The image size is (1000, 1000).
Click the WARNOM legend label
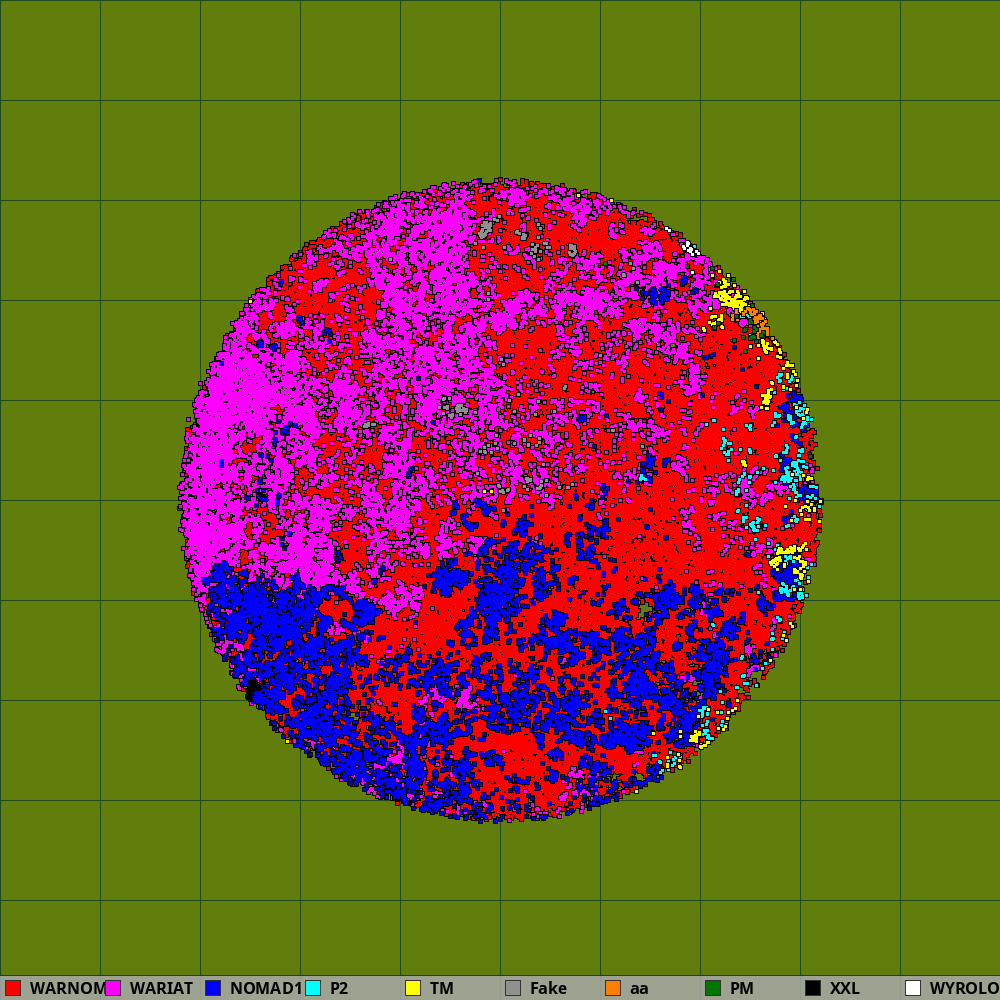point(68,989)
